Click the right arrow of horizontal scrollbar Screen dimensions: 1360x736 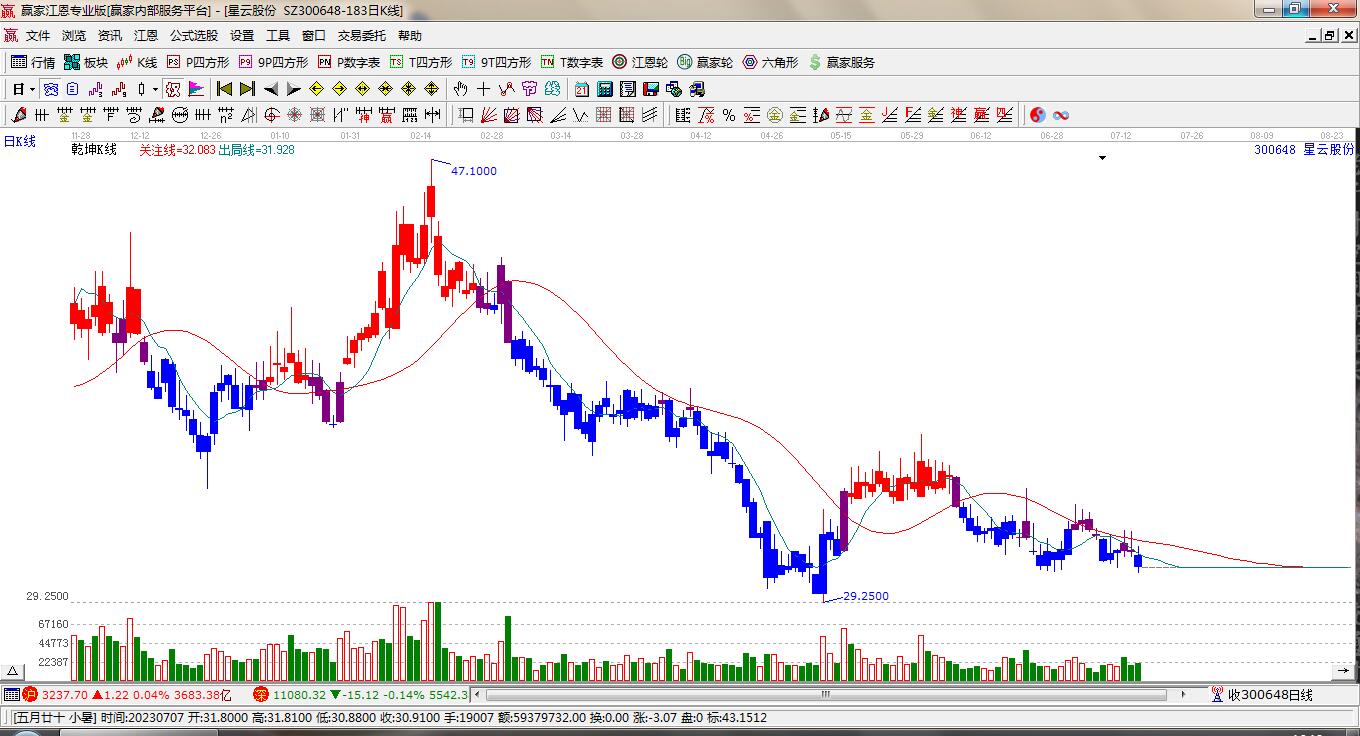[1183, 694]
